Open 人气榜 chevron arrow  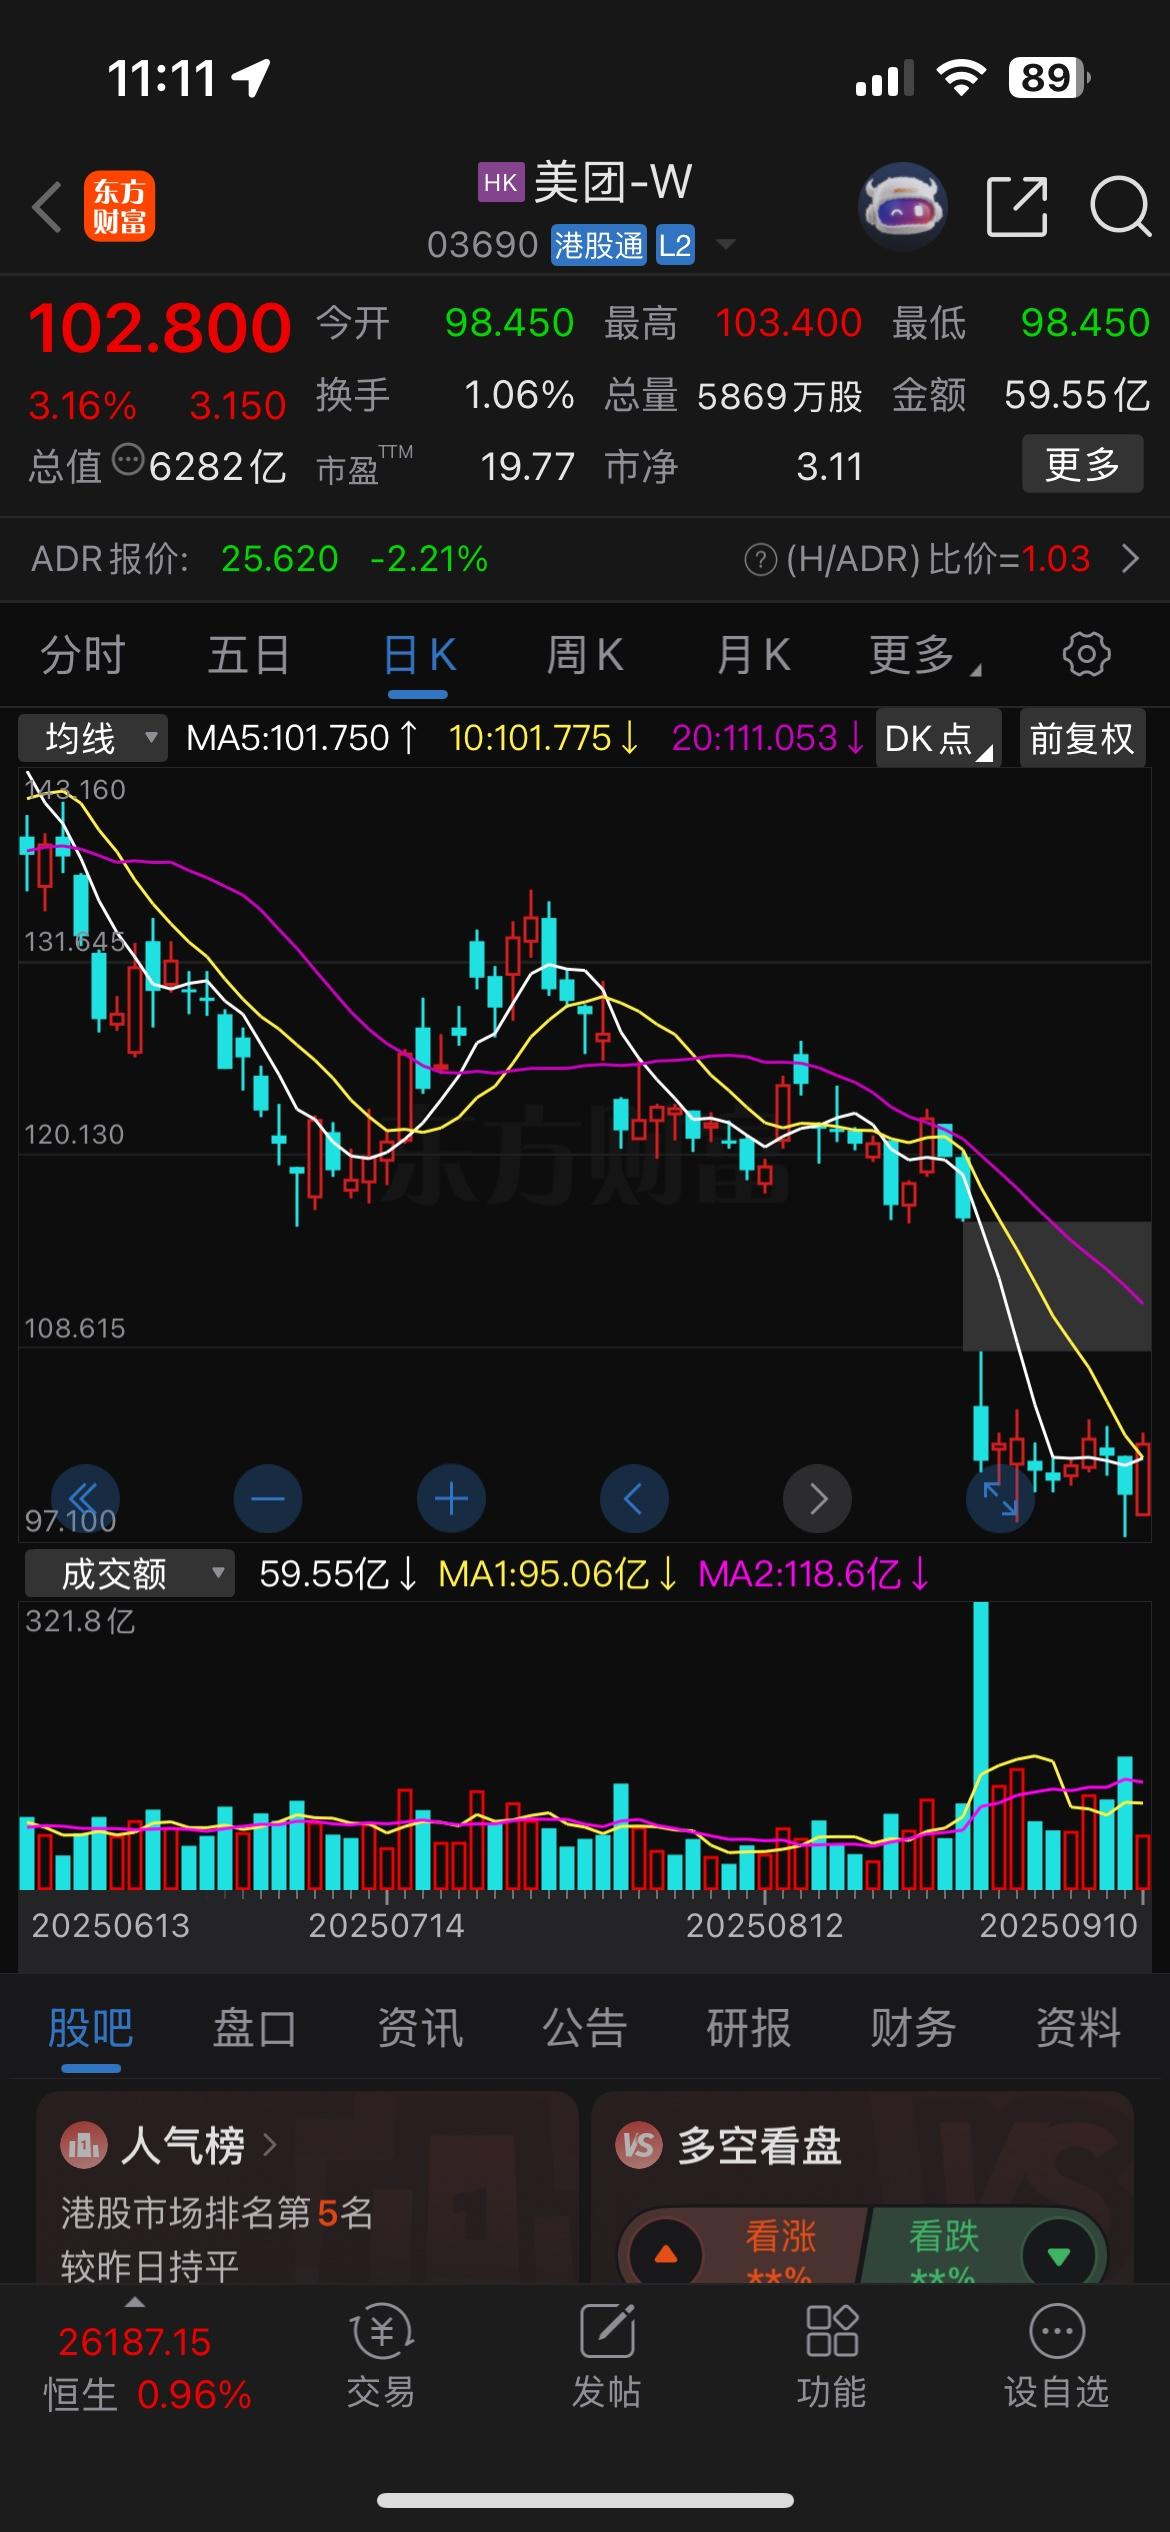(x=269, y=2145)
